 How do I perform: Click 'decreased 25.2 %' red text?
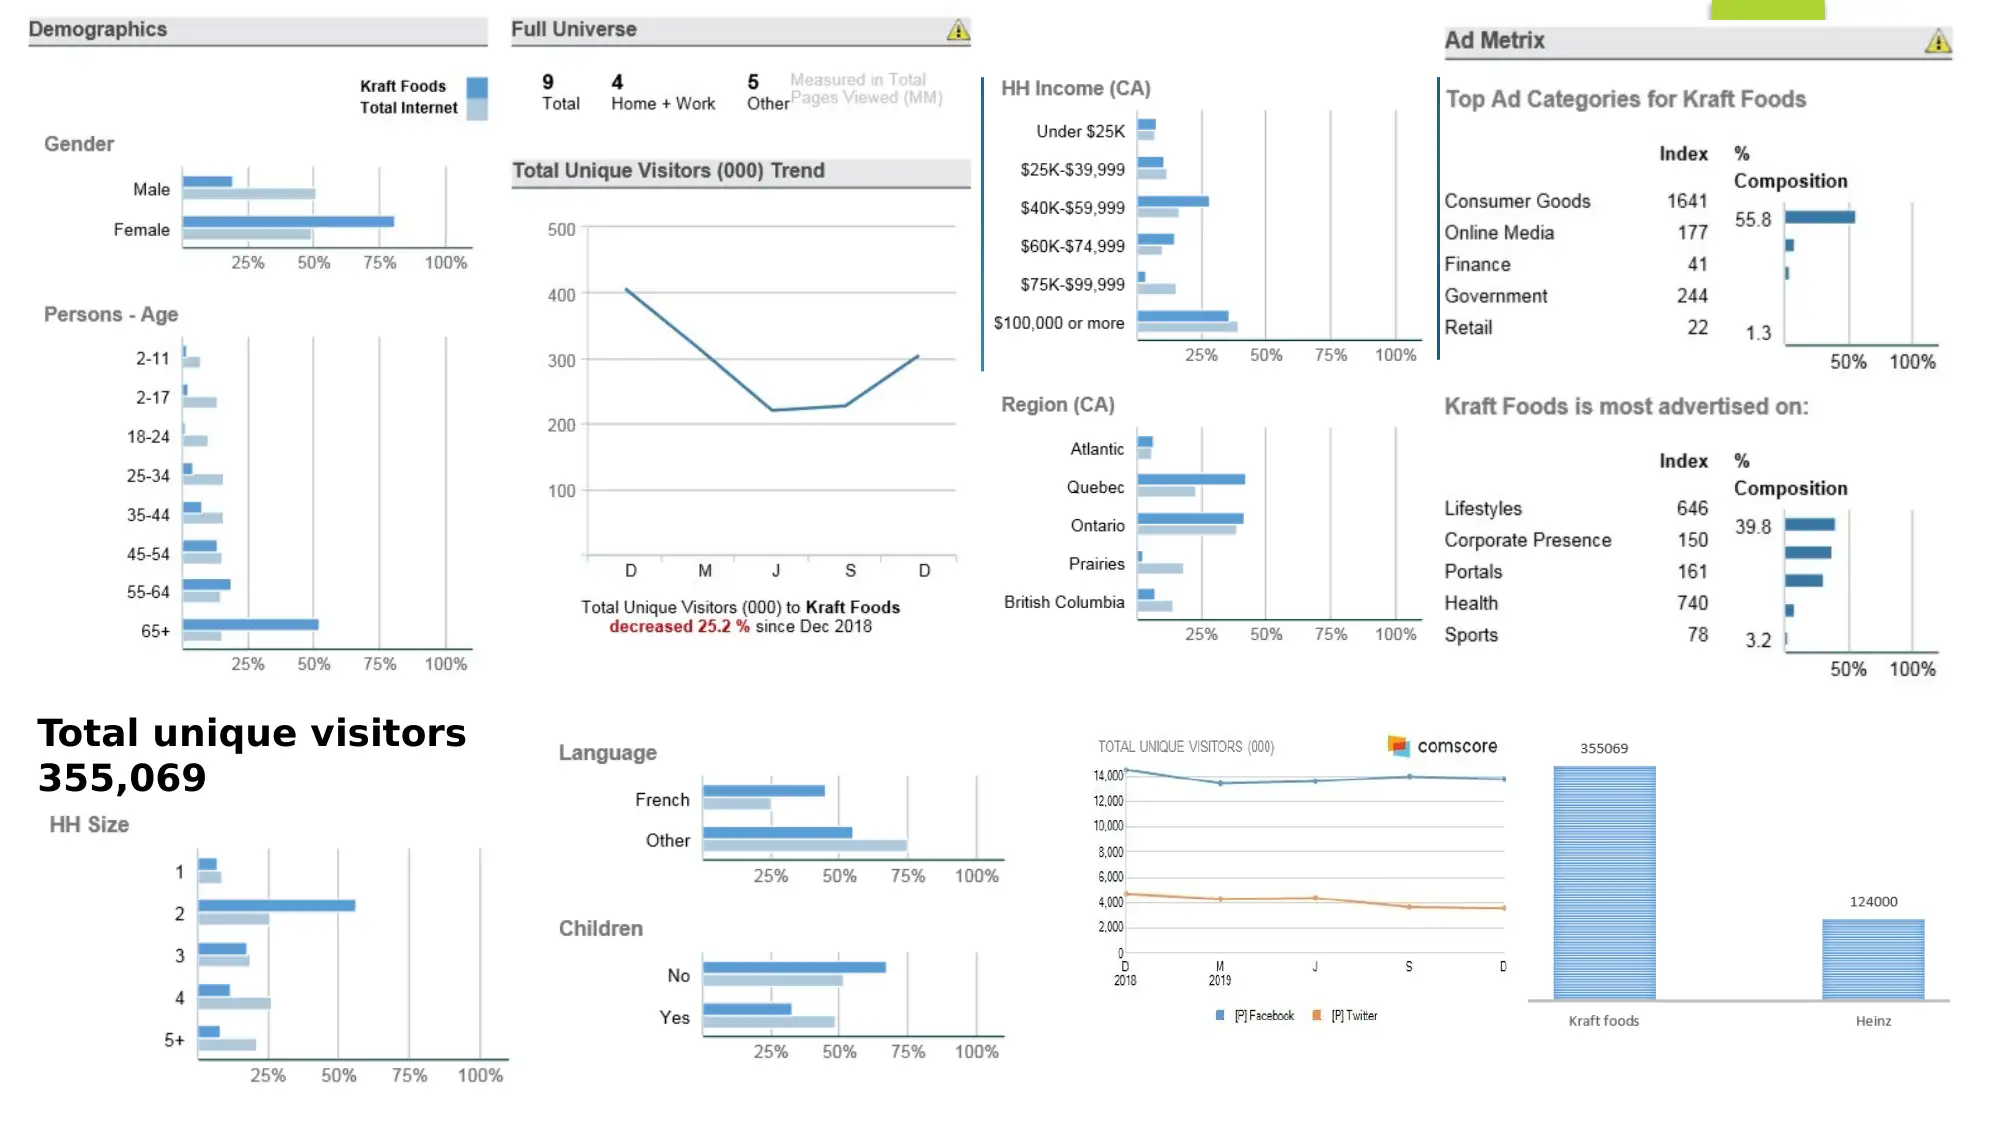coord(679,627)
